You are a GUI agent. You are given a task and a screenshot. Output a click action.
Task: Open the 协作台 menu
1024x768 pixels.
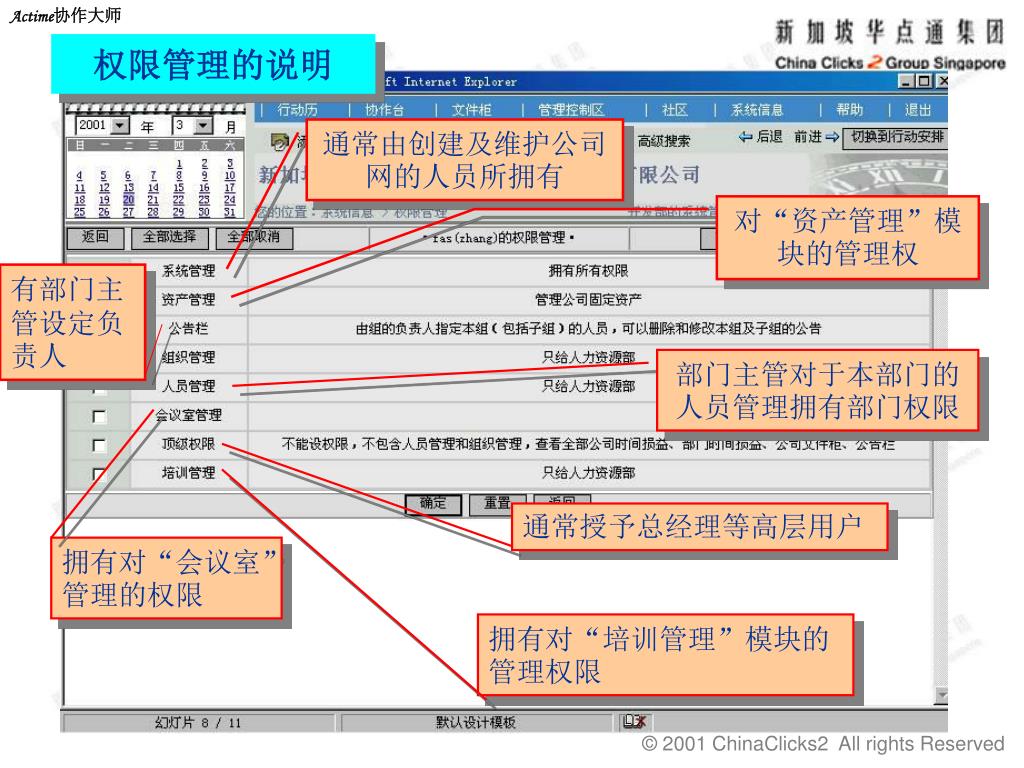point(384,110)
